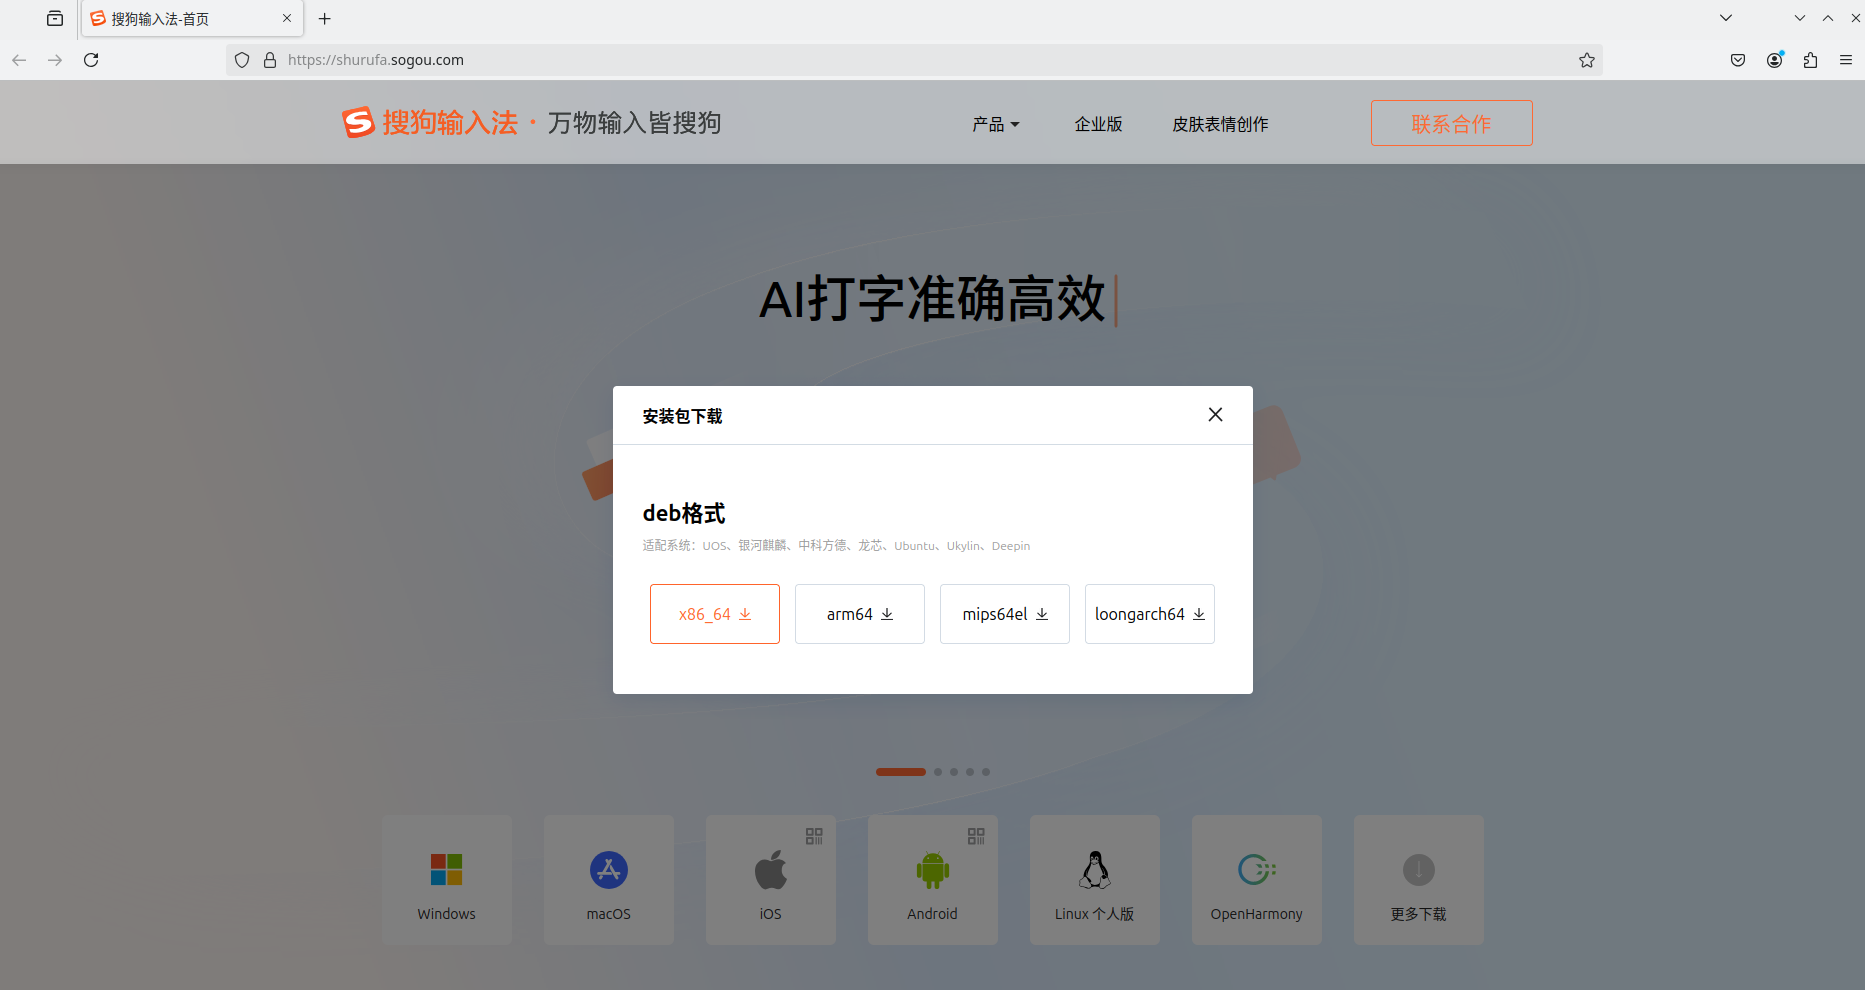Click the 万物输入皆搜狗 slogan

pos(634,123)
